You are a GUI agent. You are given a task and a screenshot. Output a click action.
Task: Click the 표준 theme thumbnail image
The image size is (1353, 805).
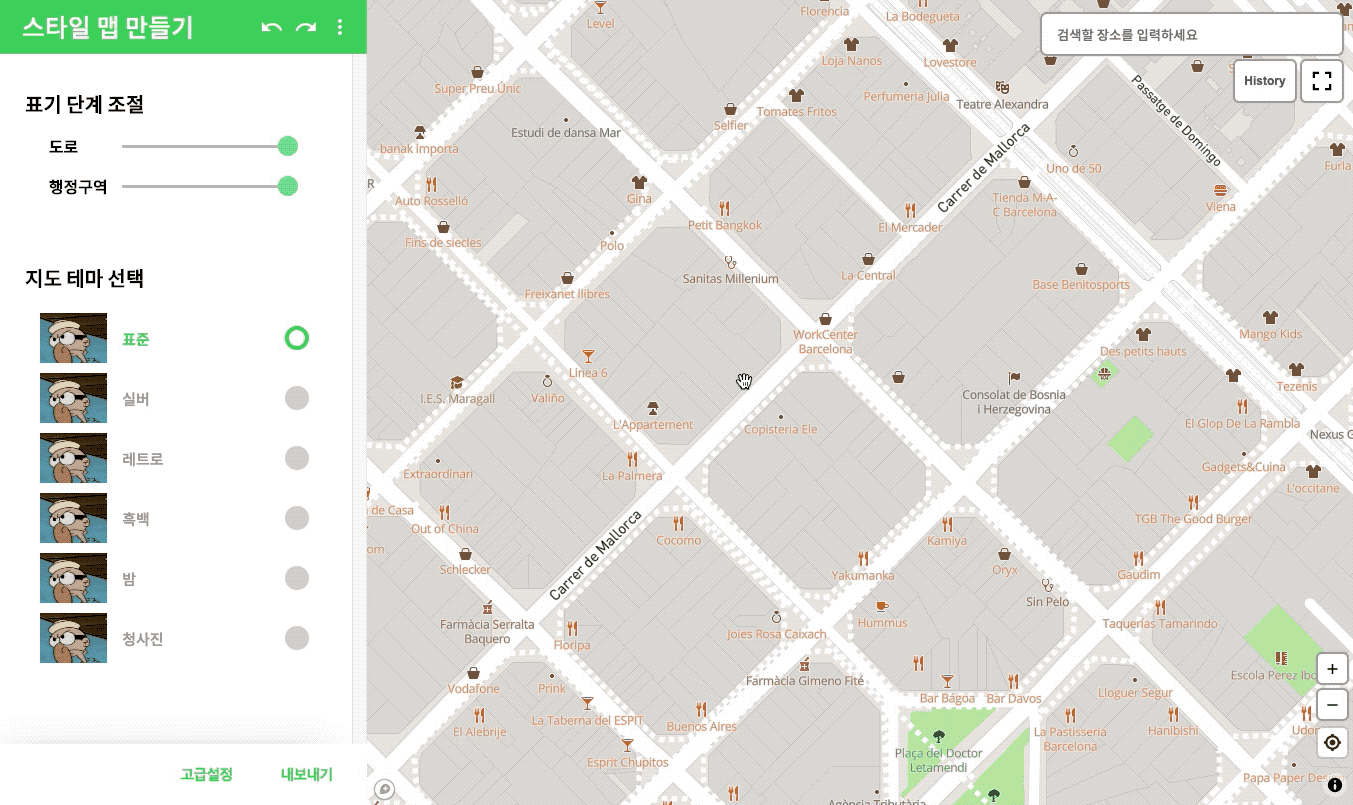(73, 338)
